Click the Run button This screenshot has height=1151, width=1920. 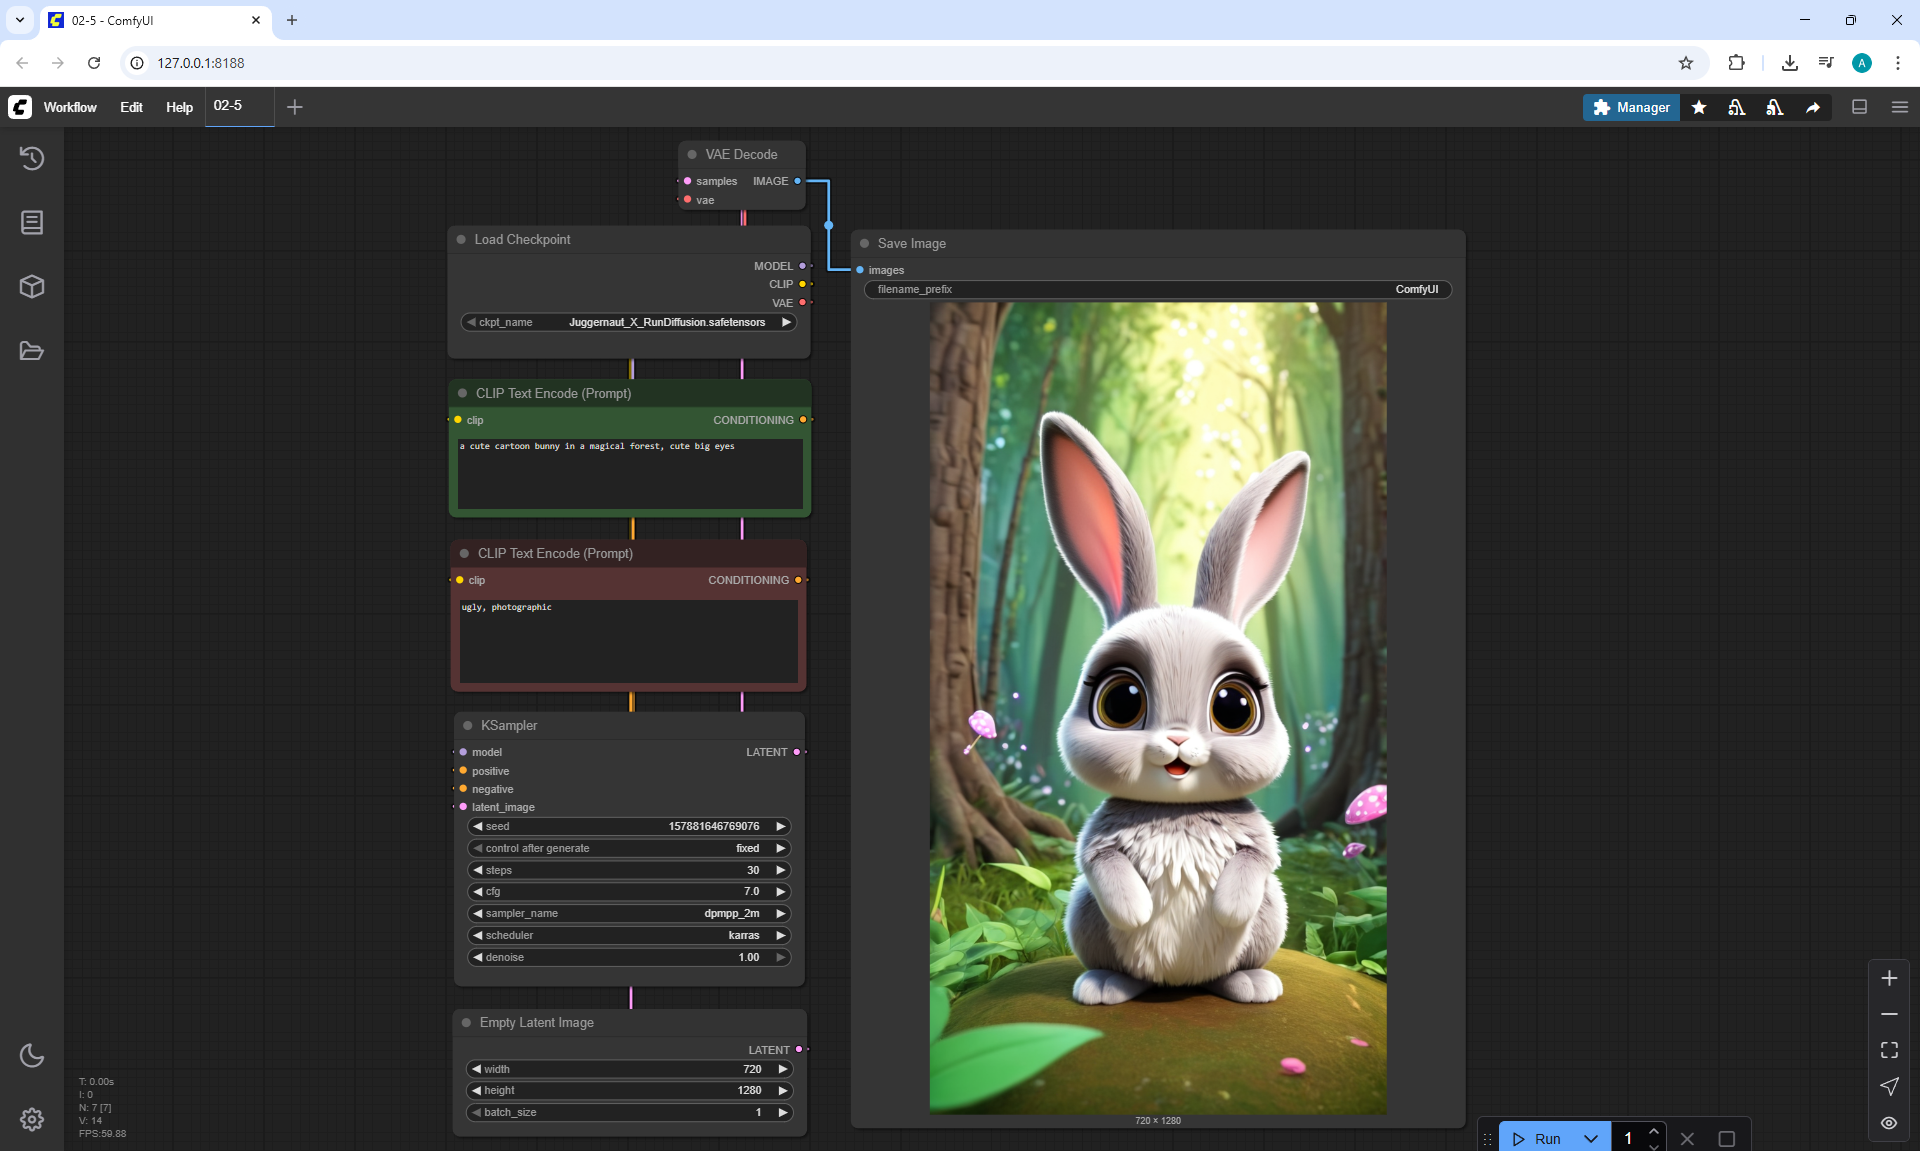[x=1538, y=1139]
